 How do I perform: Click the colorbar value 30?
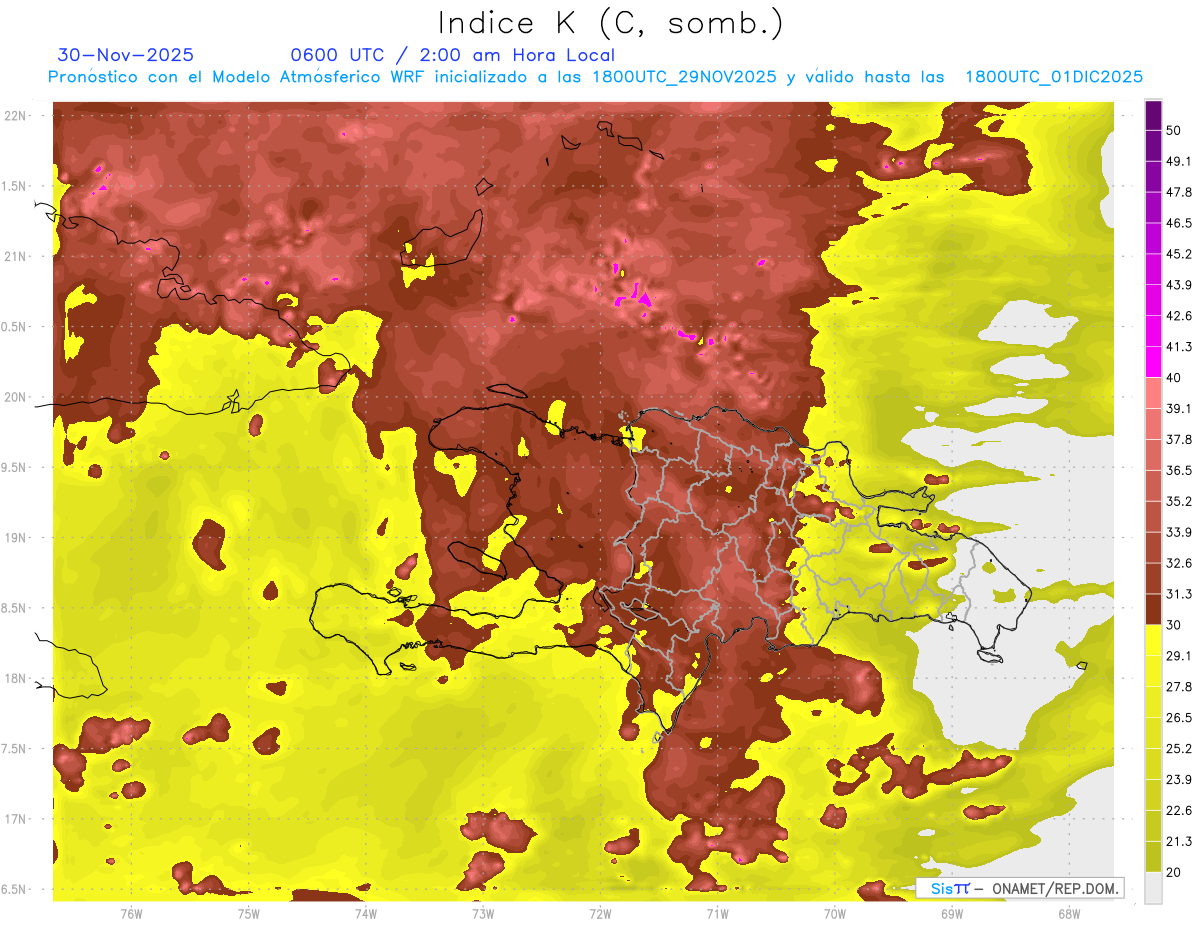click(x=1174, y=625)
